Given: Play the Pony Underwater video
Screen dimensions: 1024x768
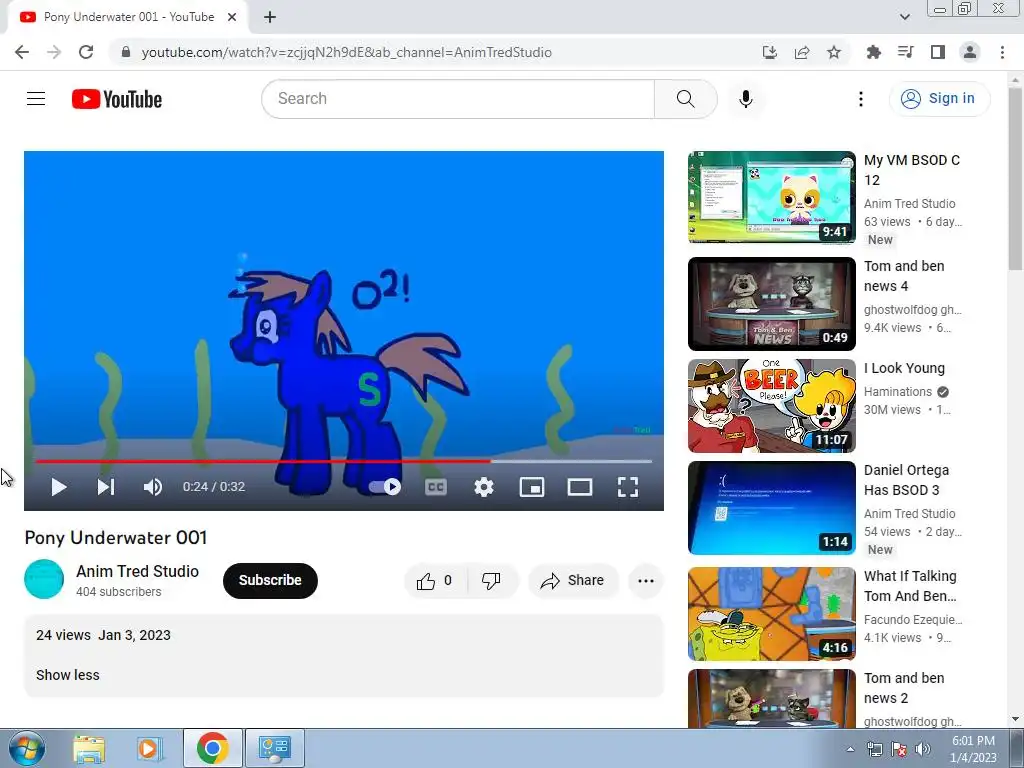Looking at the screenshot, I should (x=59, y=487).
